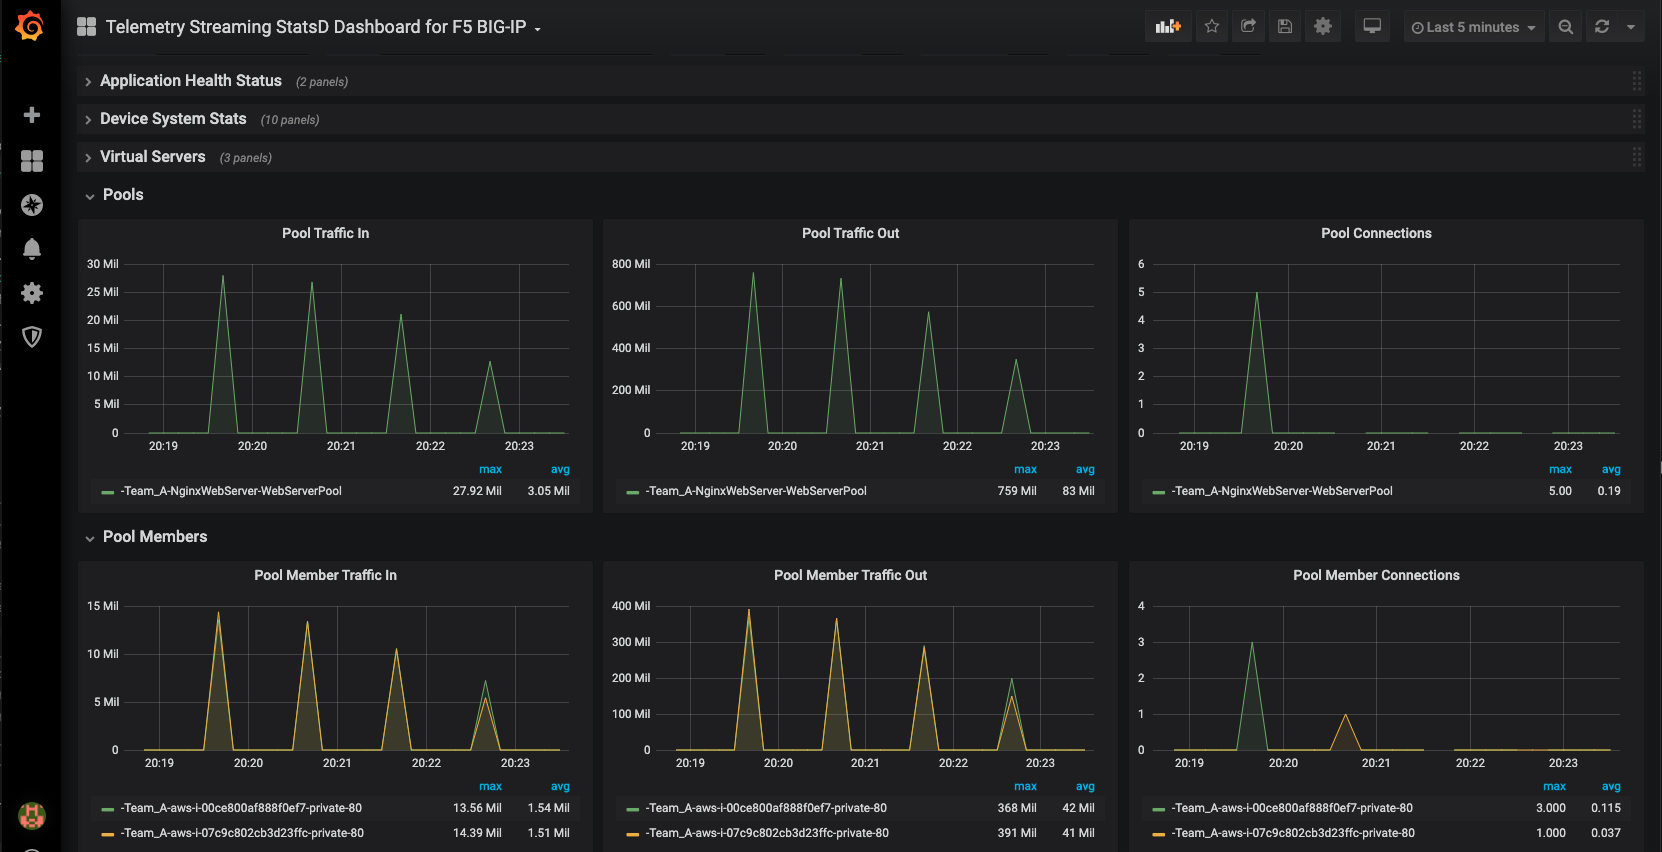Open the refresh interval dropdown arrow
Viewport: 1662px width, 852px height.
click(x=1631, y=27)
